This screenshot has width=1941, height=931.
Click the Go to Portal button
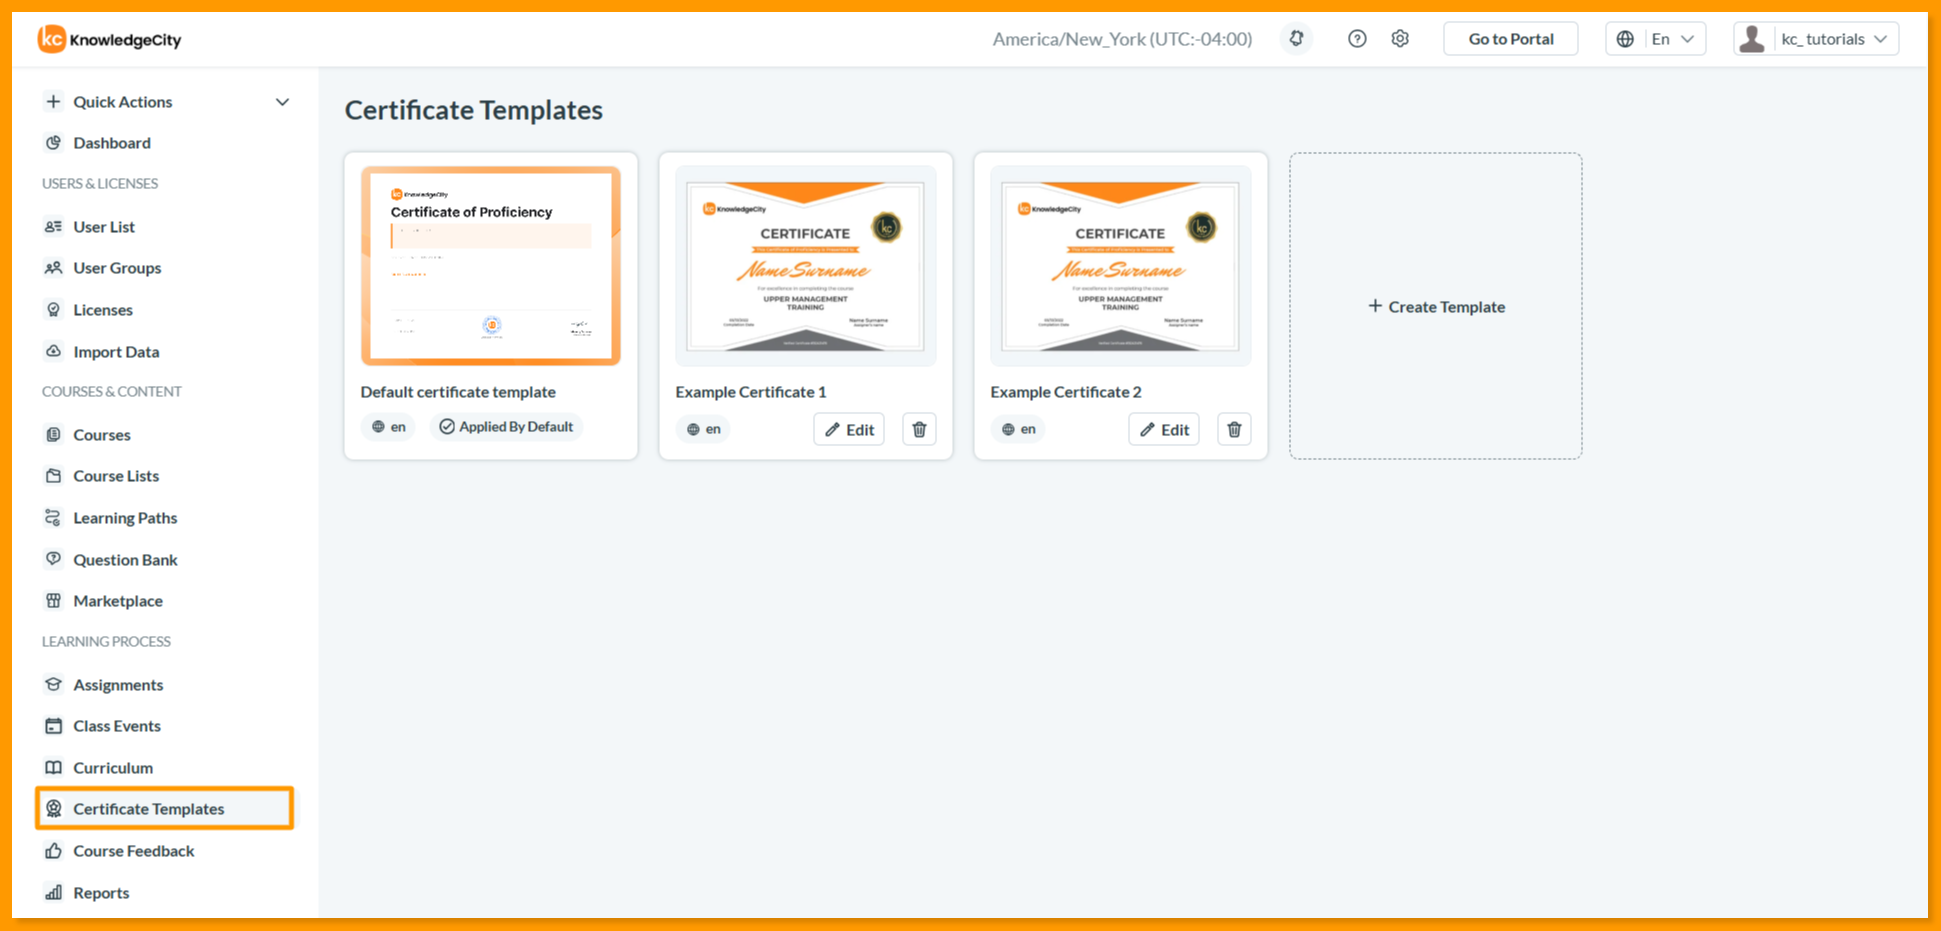point(1510,39)
